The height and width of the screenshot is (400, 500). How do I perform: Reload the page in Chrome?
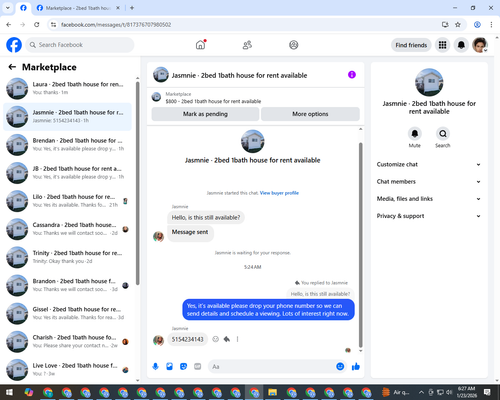(x=37, y=25)
